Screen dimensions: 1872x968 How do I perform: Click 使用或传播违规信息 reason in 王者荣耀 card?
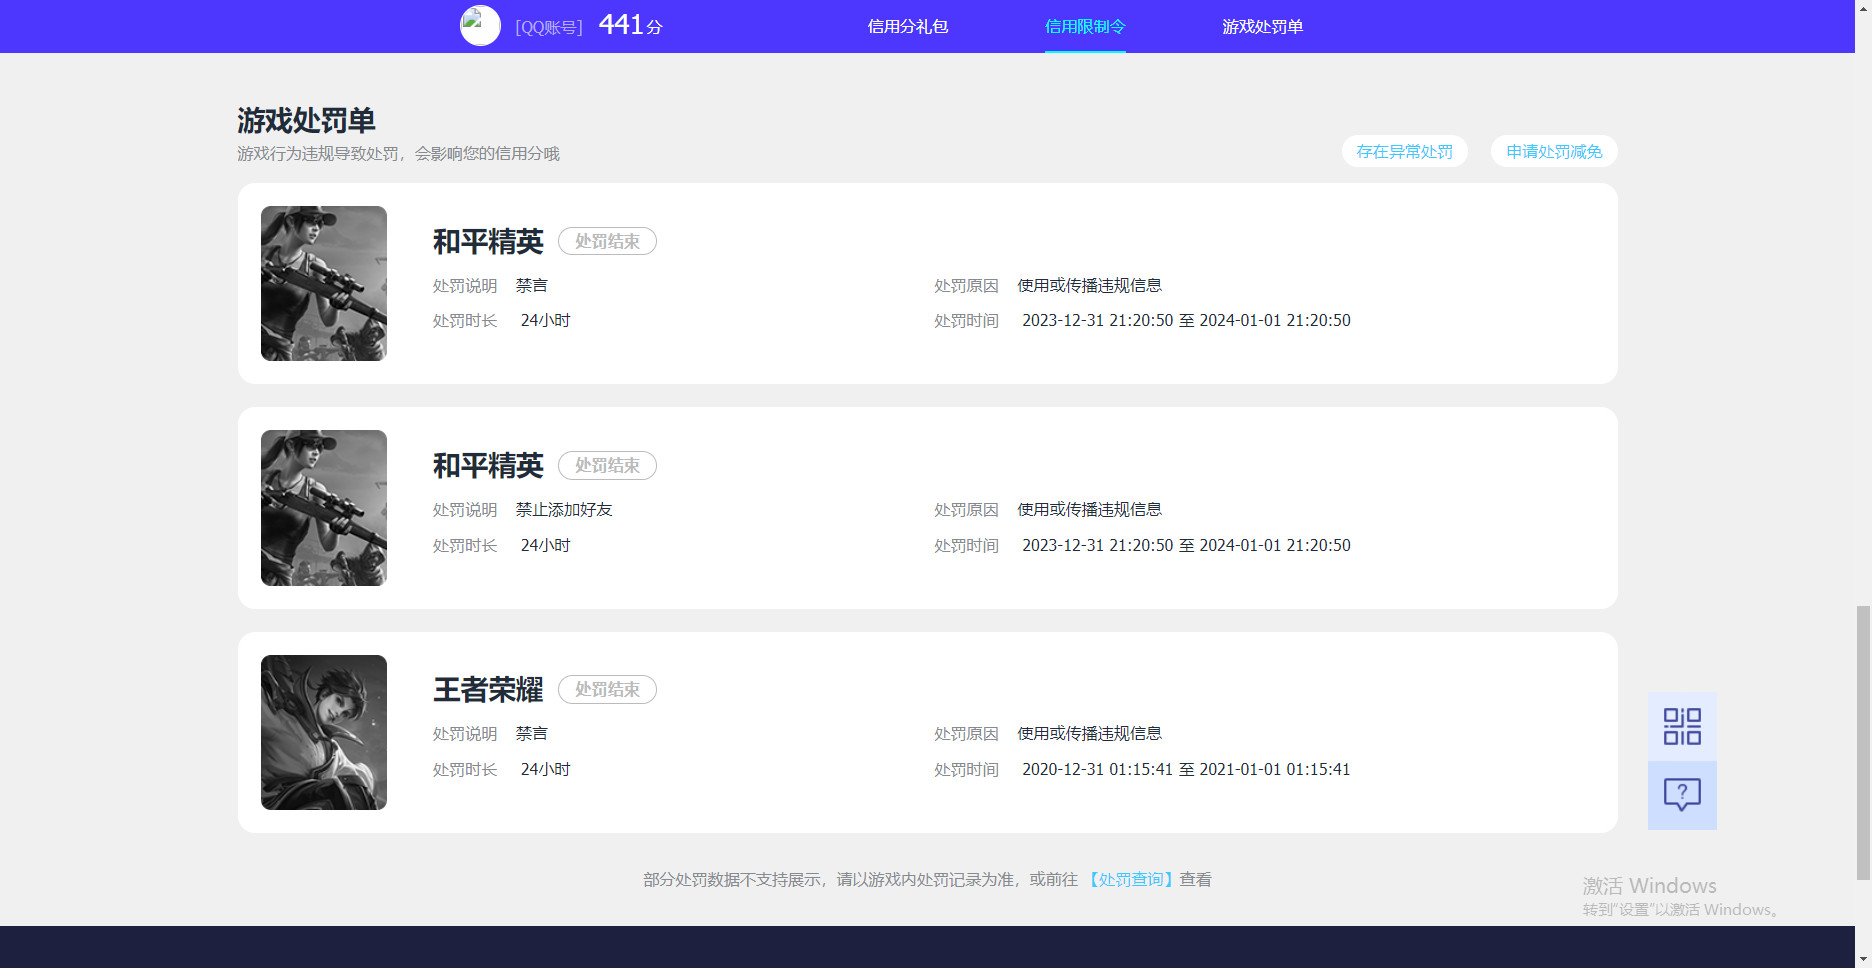coord(1090,734)
